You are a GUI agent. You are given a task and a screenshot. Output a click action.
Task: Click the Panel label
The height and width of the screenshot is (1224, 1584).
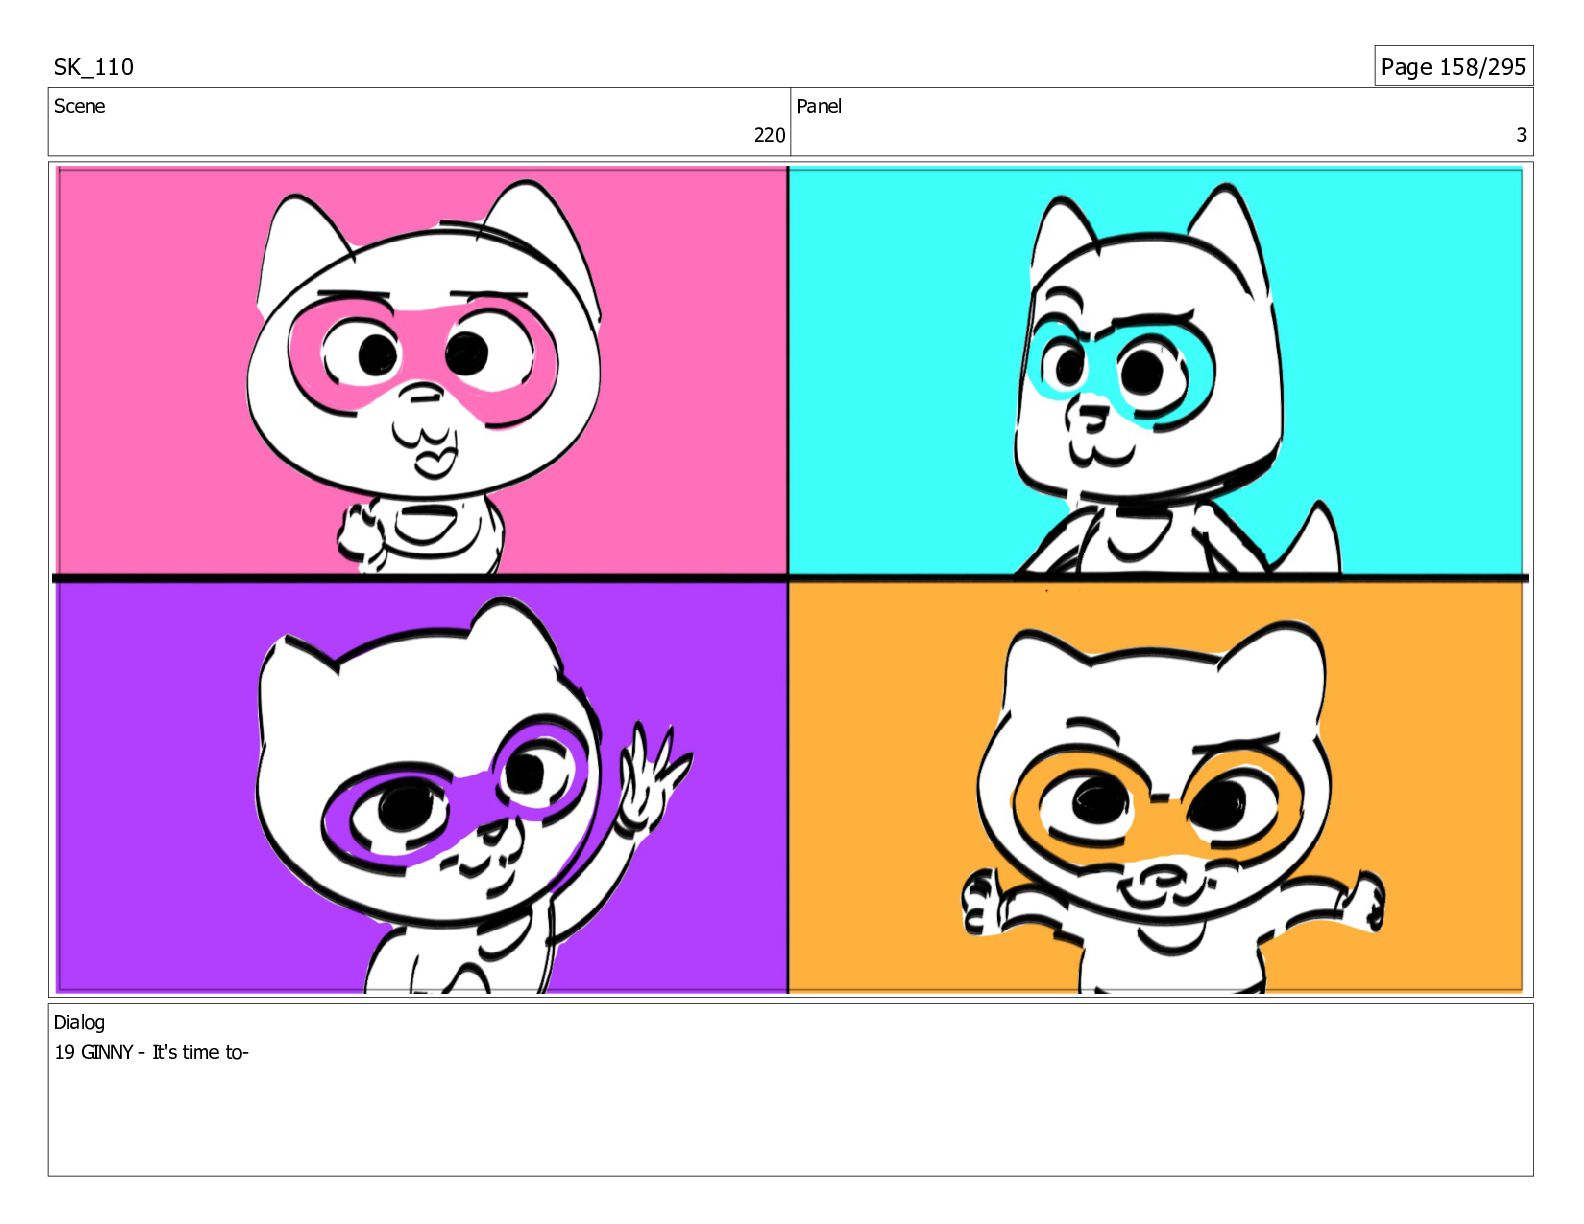[819, 106]
